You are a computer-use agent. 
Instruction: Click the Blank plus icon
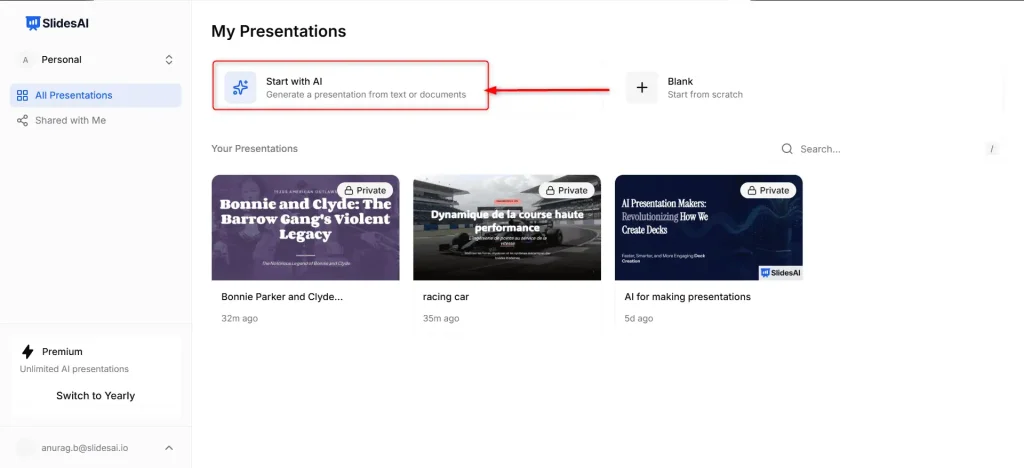pyautogui.click(x=642, y=87)
